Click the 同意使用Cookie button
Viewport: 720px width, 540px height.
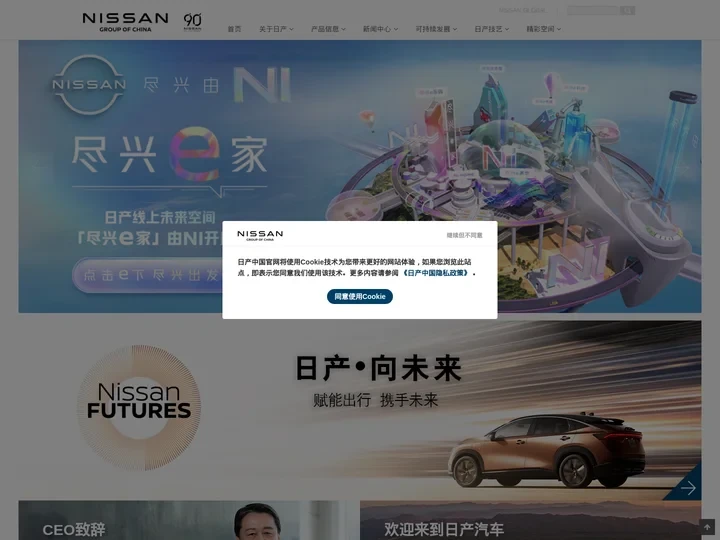(x=360, y=297)
